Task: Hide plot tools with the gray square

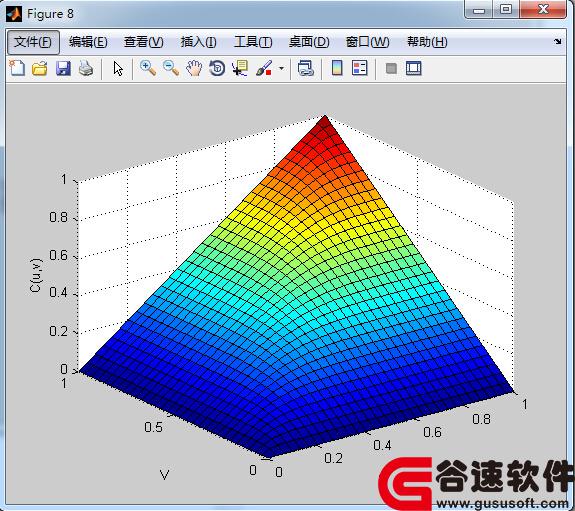Action: pyautogui.click(x=391, y=68)
